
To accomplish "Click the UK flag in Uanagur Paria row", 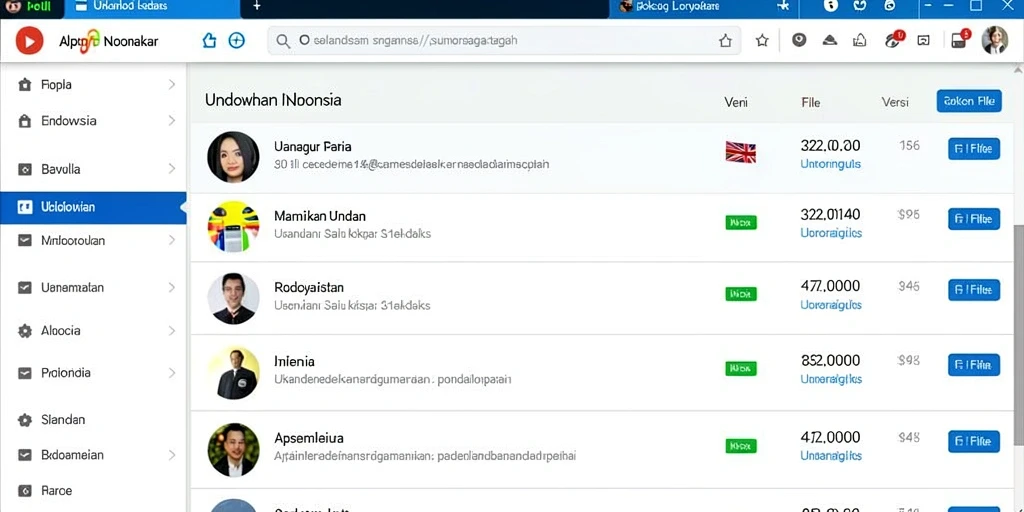I will coord(741,153).
